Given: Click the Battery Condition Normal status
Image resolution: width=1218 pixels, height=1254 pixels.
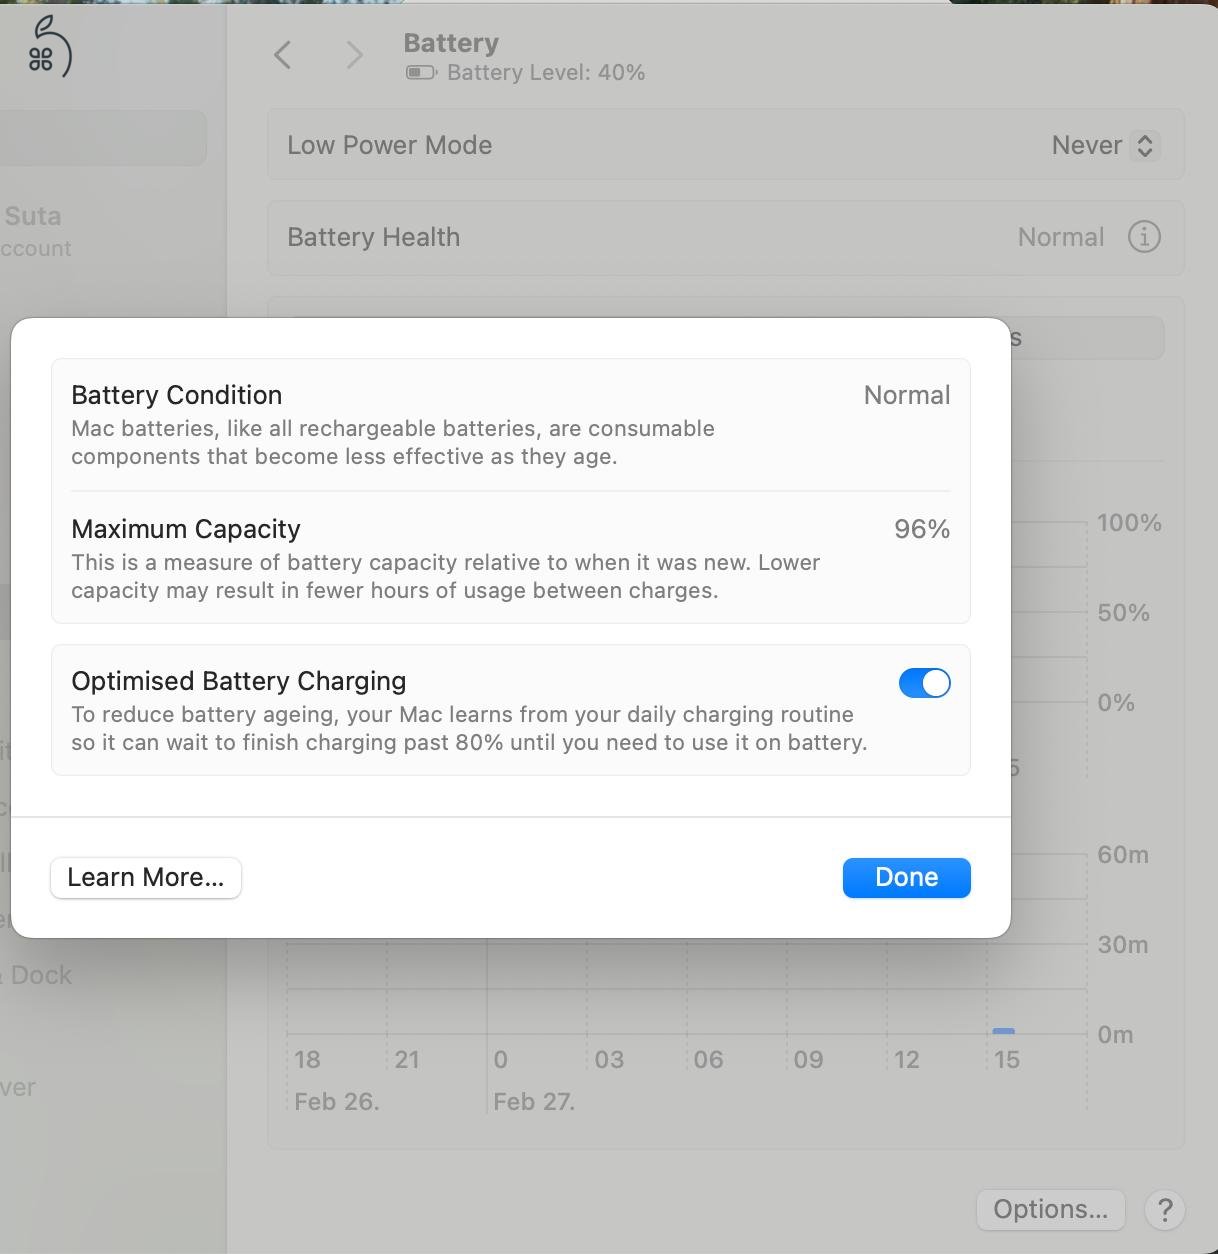Looking at the screenshot, I should point(907,395).
